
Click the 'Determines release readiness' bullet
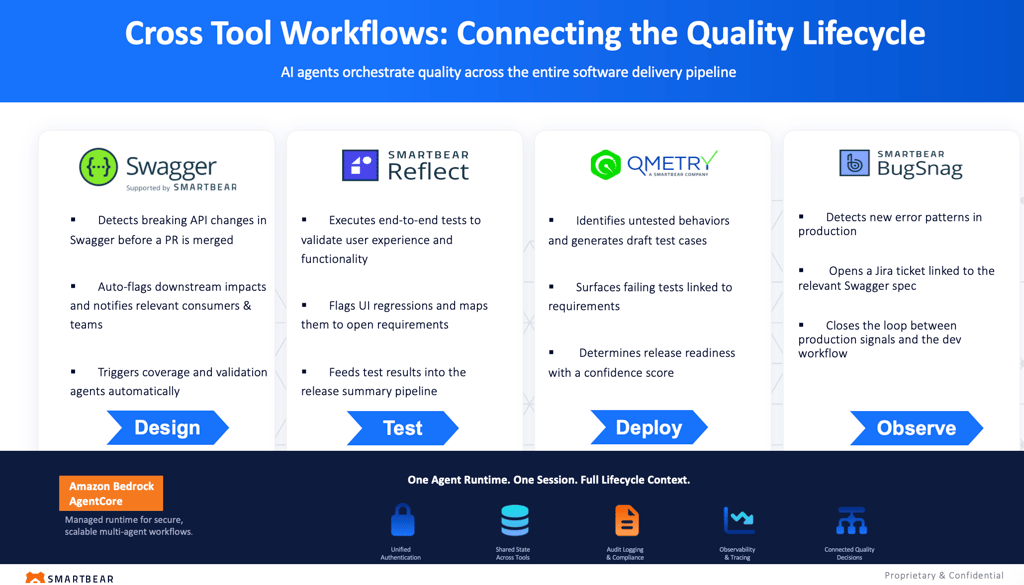(x=642, y=362)
